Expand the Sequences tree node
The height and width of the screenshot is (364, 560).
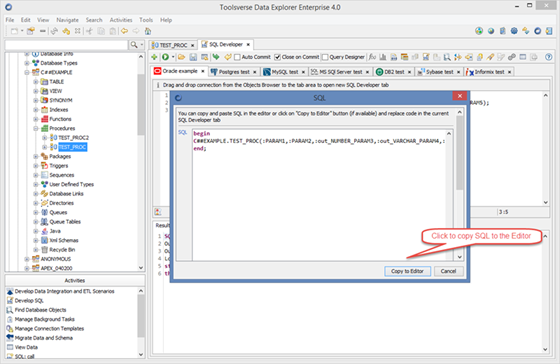click(x=36, y=175)
